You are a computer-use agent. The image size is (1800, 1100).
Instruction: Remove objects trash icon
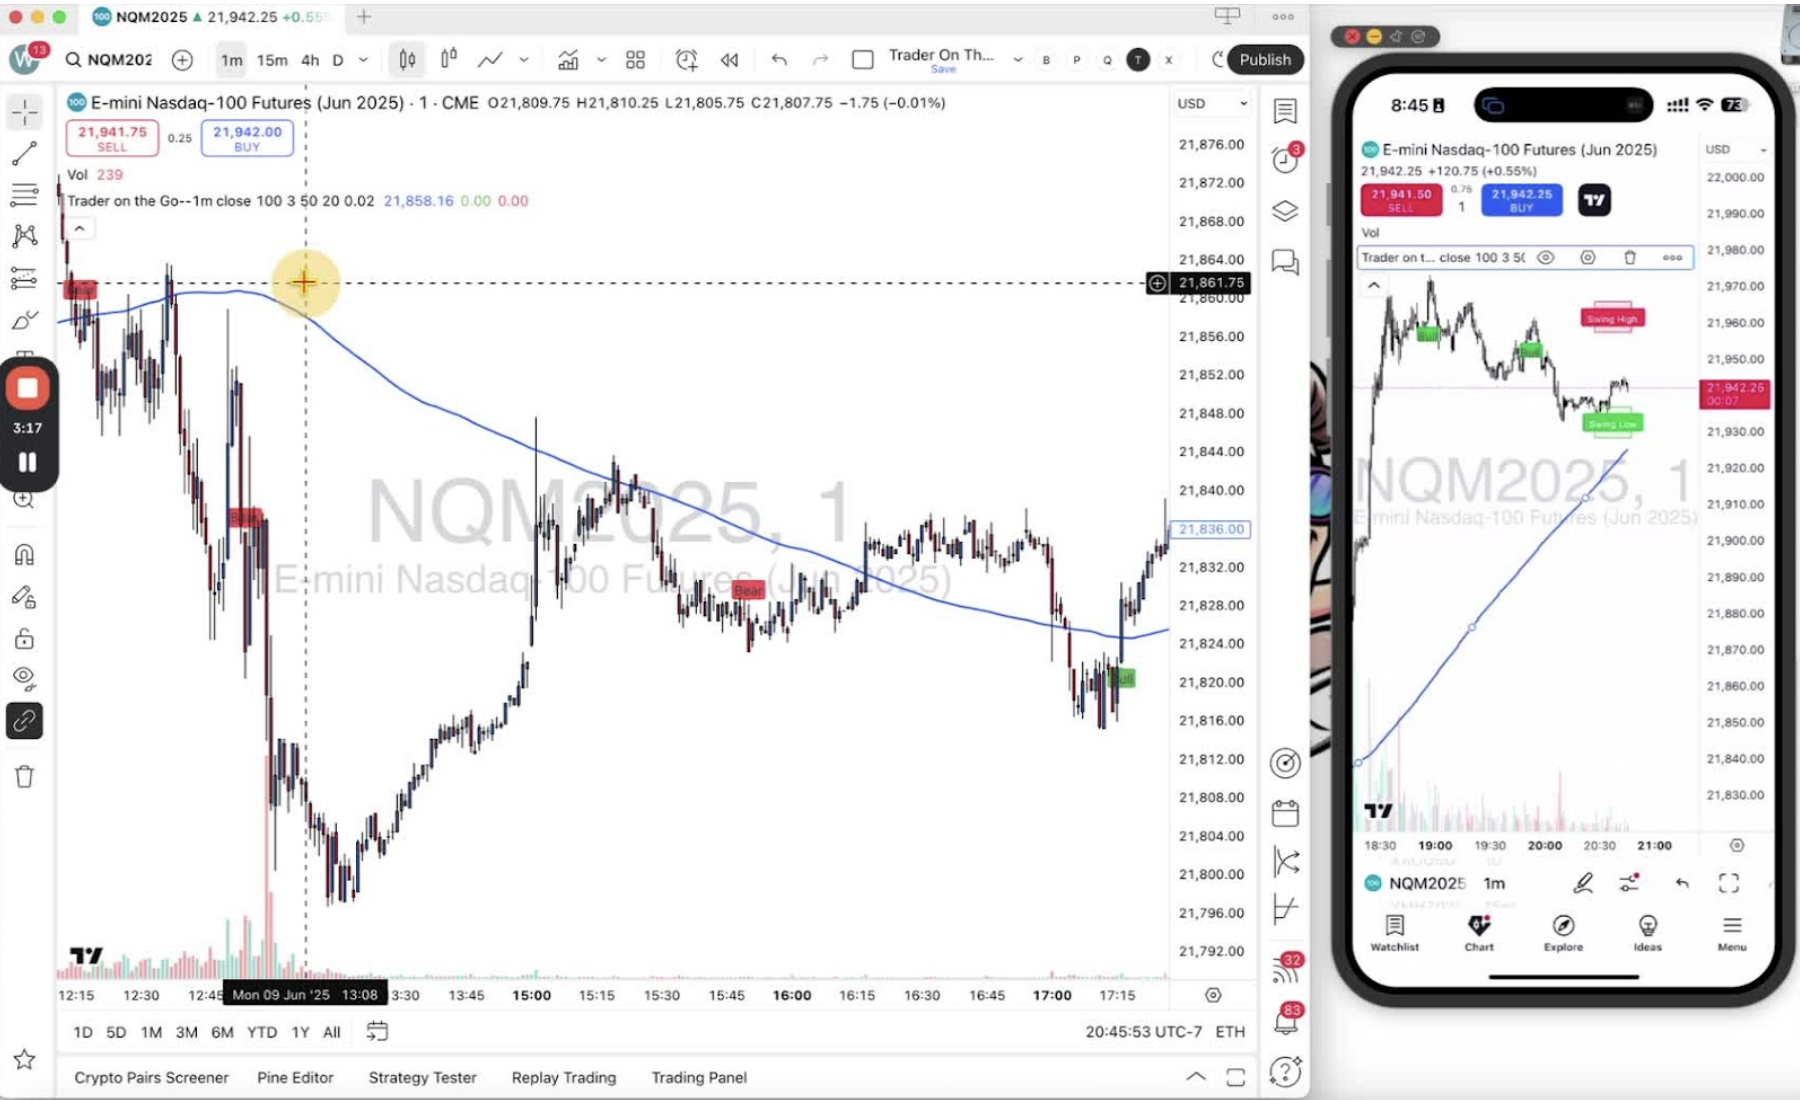(25, 776)
